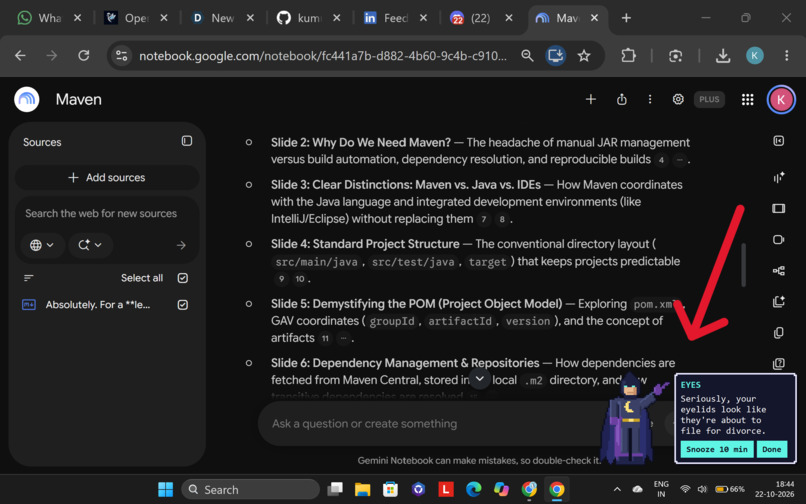Click the chat vertical scrollbar
Screen dimensions: 806x504
[743, 265]
